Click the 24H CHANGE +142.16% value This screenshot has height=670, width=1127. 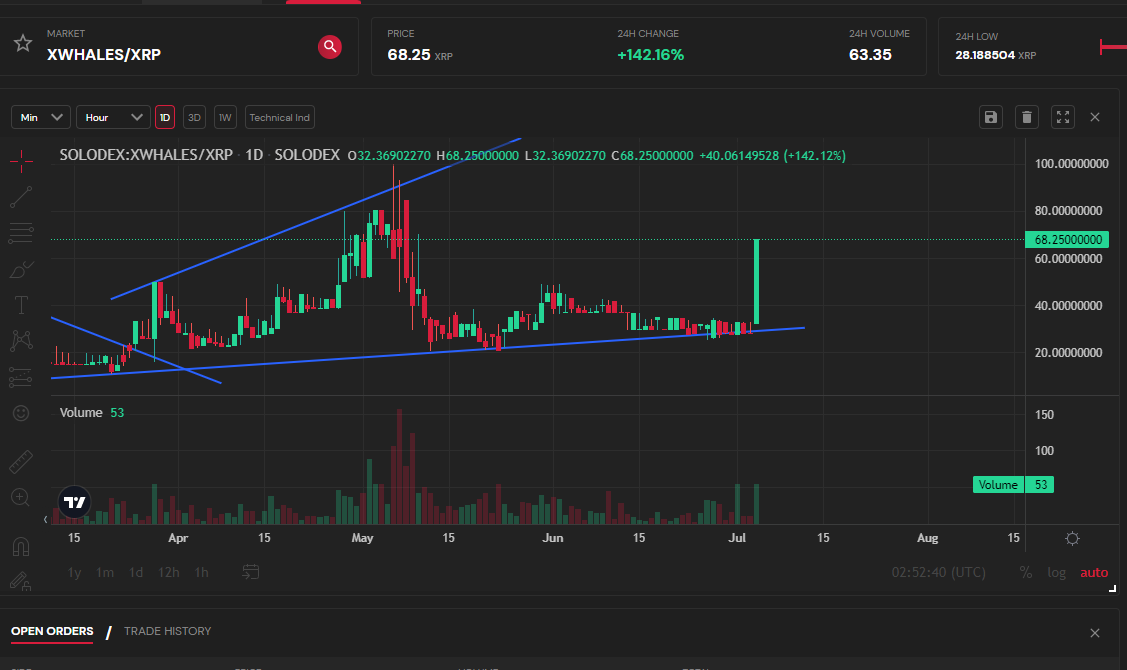click(650, 55)
